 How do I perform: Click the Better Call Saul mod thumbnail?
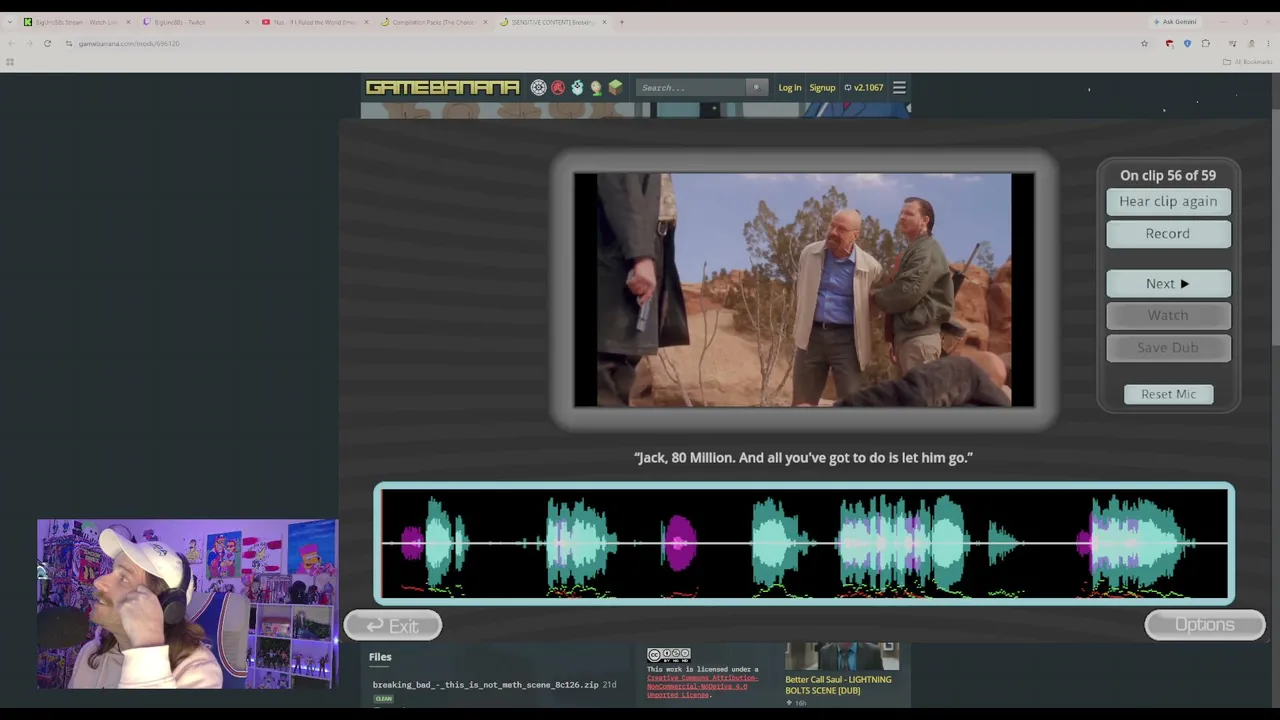coord(842,657)
